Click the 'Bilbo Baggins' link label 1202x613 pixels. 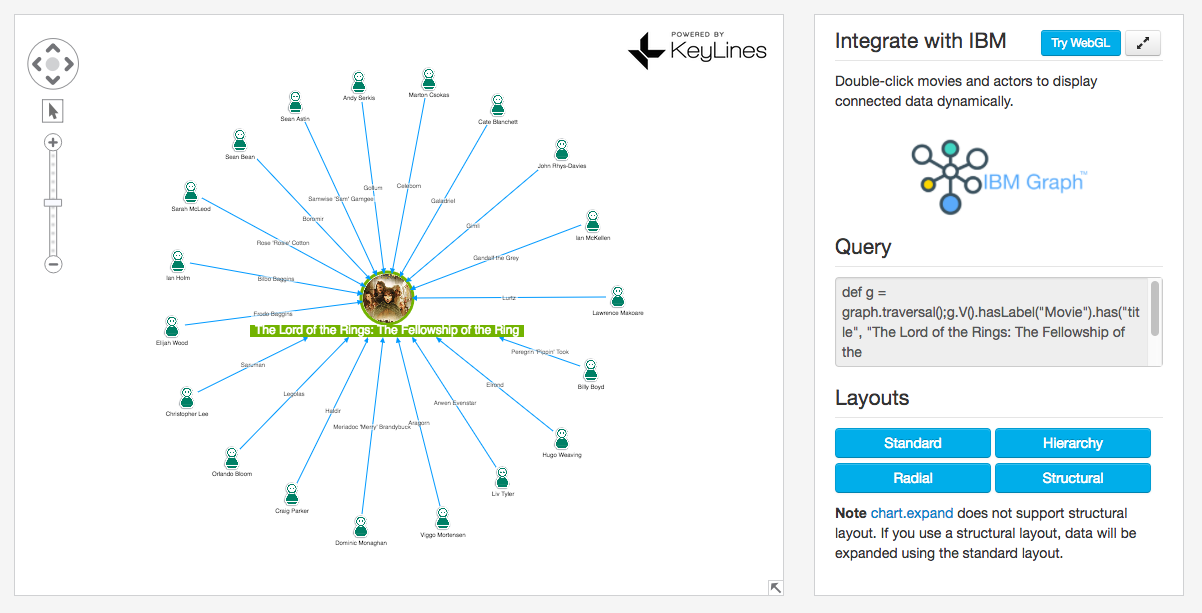click(276, 278)
